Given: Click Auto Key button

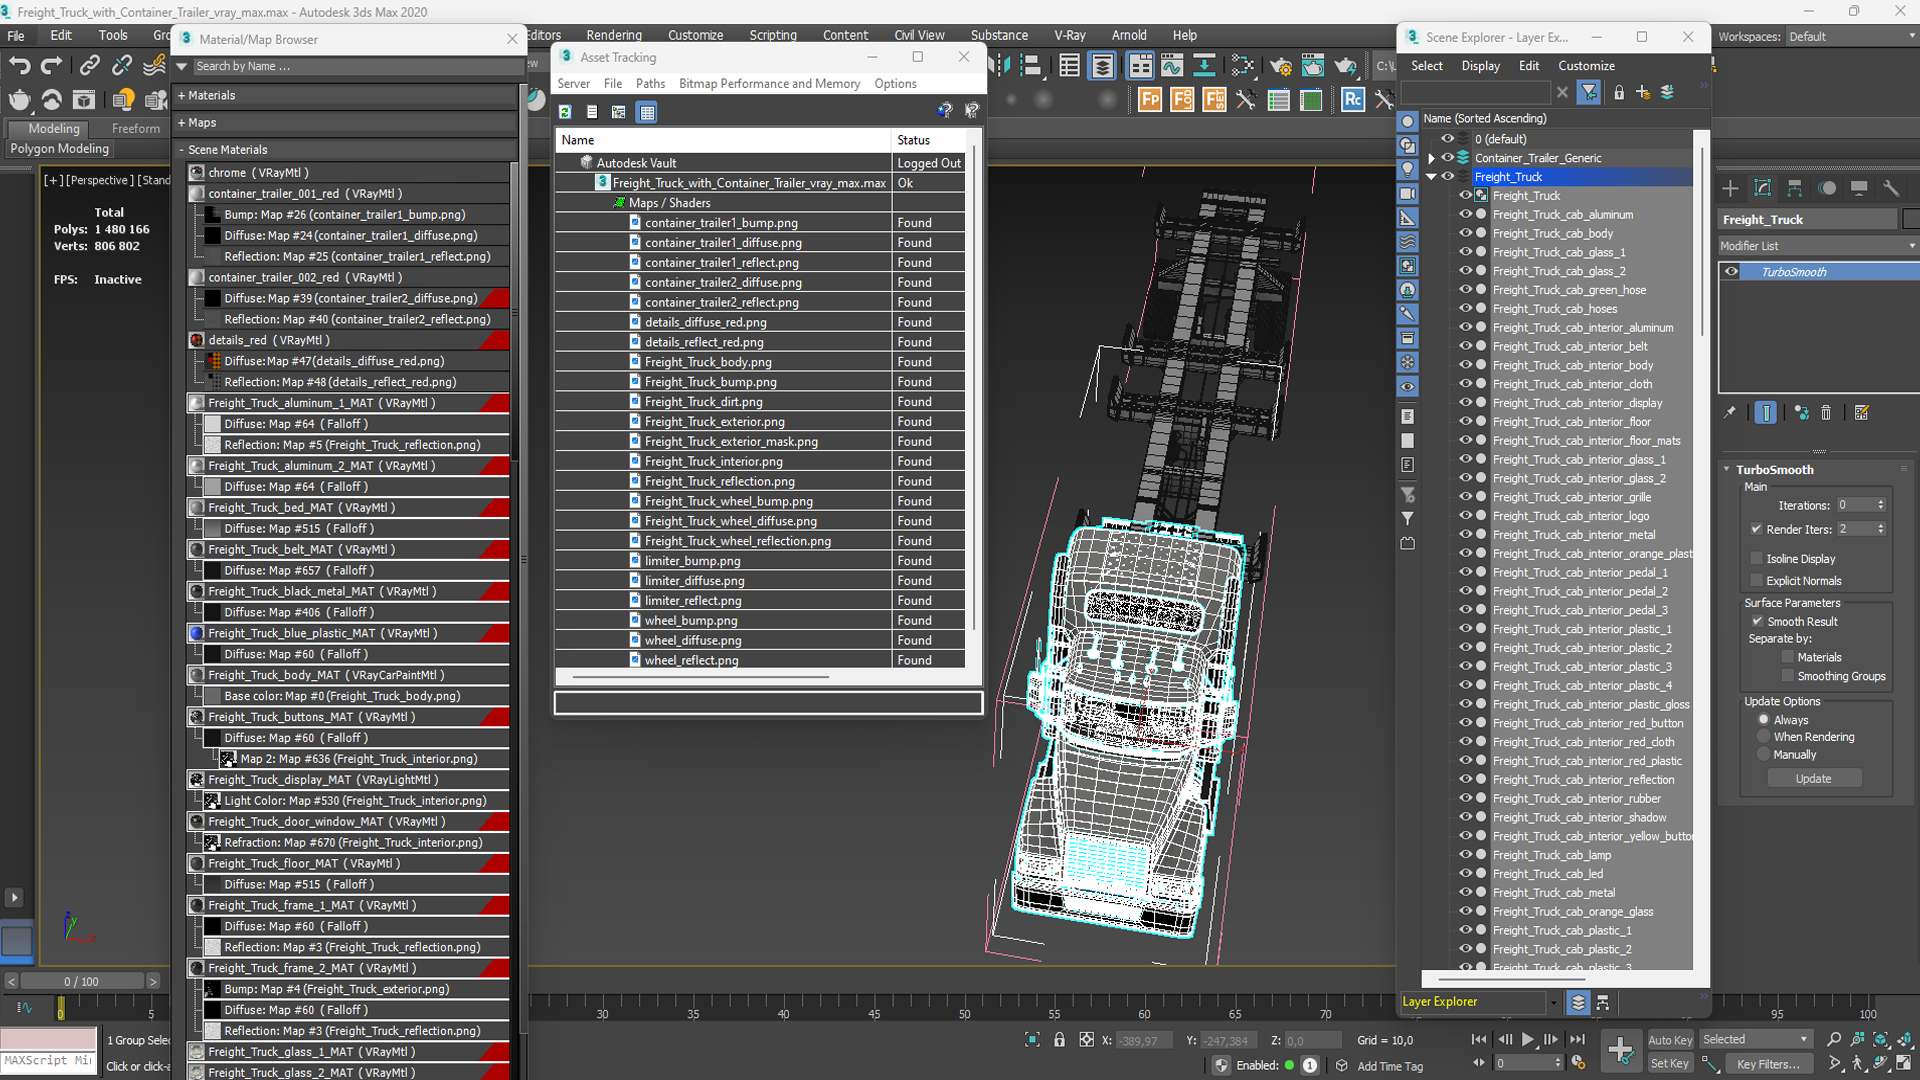Looking at the screenshot, I should (1670, 1040).
